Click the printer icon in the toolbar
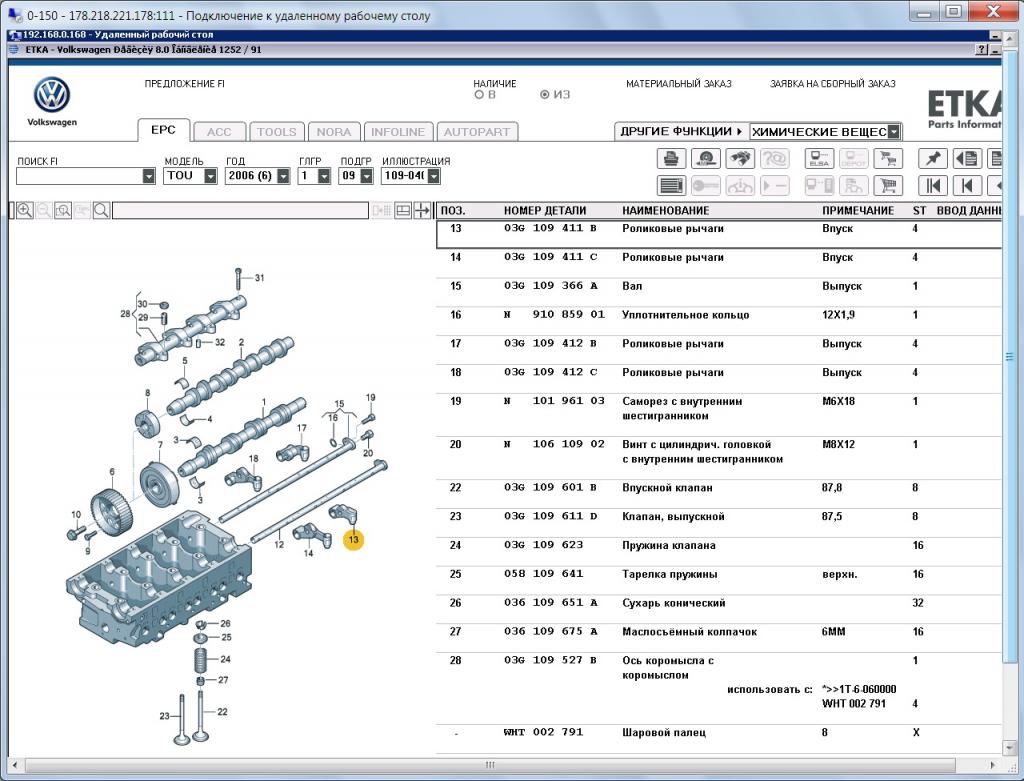 coord(671,159)
